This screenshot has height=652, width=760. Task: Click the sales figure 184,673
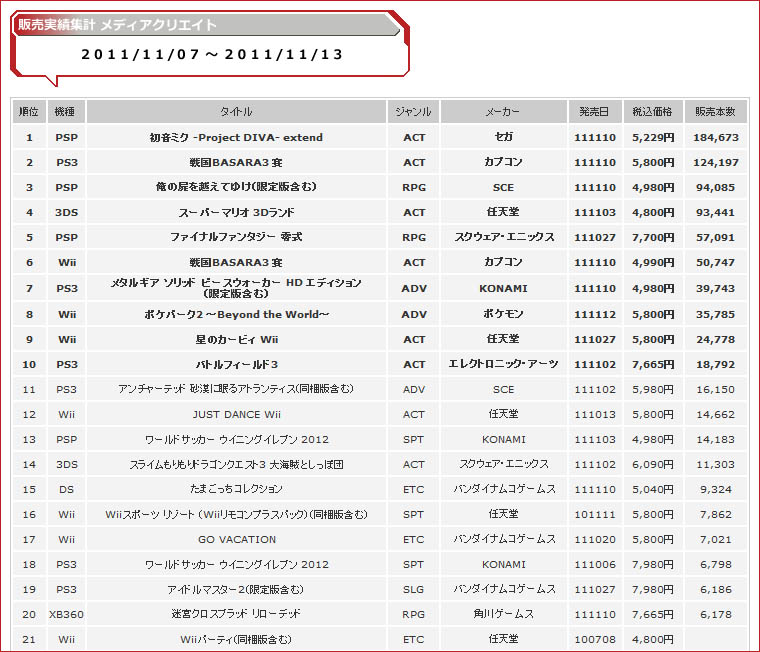(716, 138)
